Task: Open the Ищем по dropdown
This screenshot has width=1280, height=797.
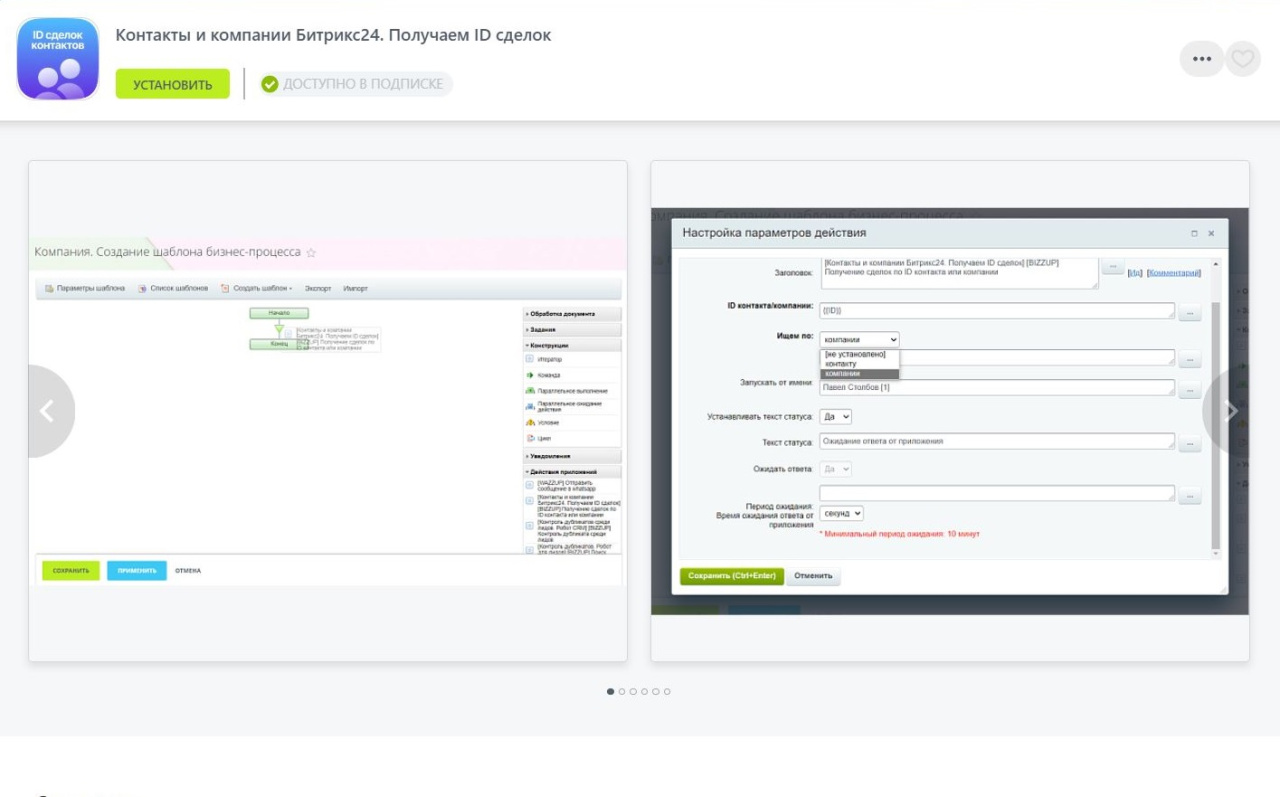Action: coord(859,339)
